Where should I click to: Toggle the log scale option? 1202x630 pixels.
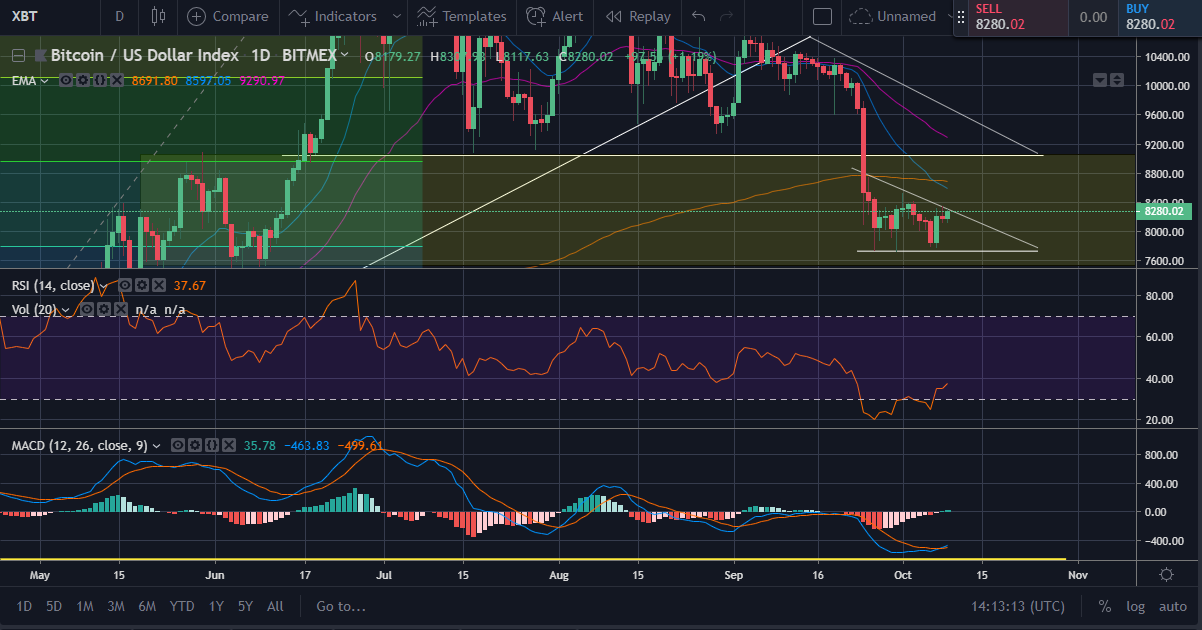point(1135,606)
